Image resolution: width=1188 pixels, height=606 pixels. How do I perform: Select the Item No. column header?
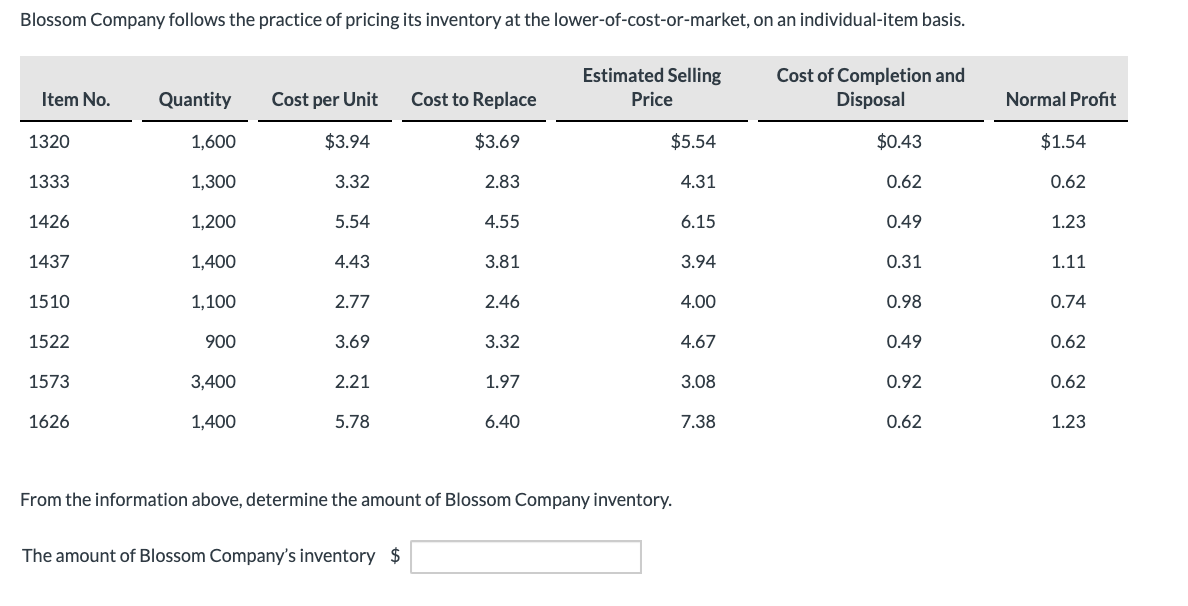coord(76,99)
